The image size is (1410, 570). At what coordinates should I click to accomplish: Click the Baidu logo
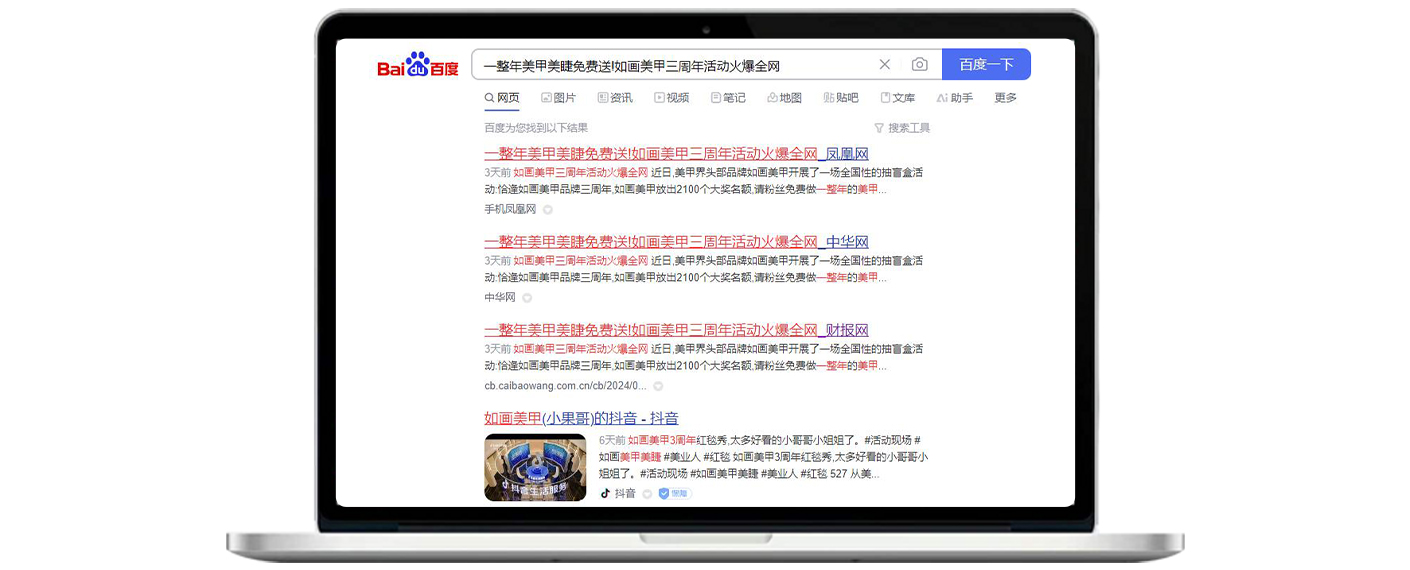click(418, 65)
